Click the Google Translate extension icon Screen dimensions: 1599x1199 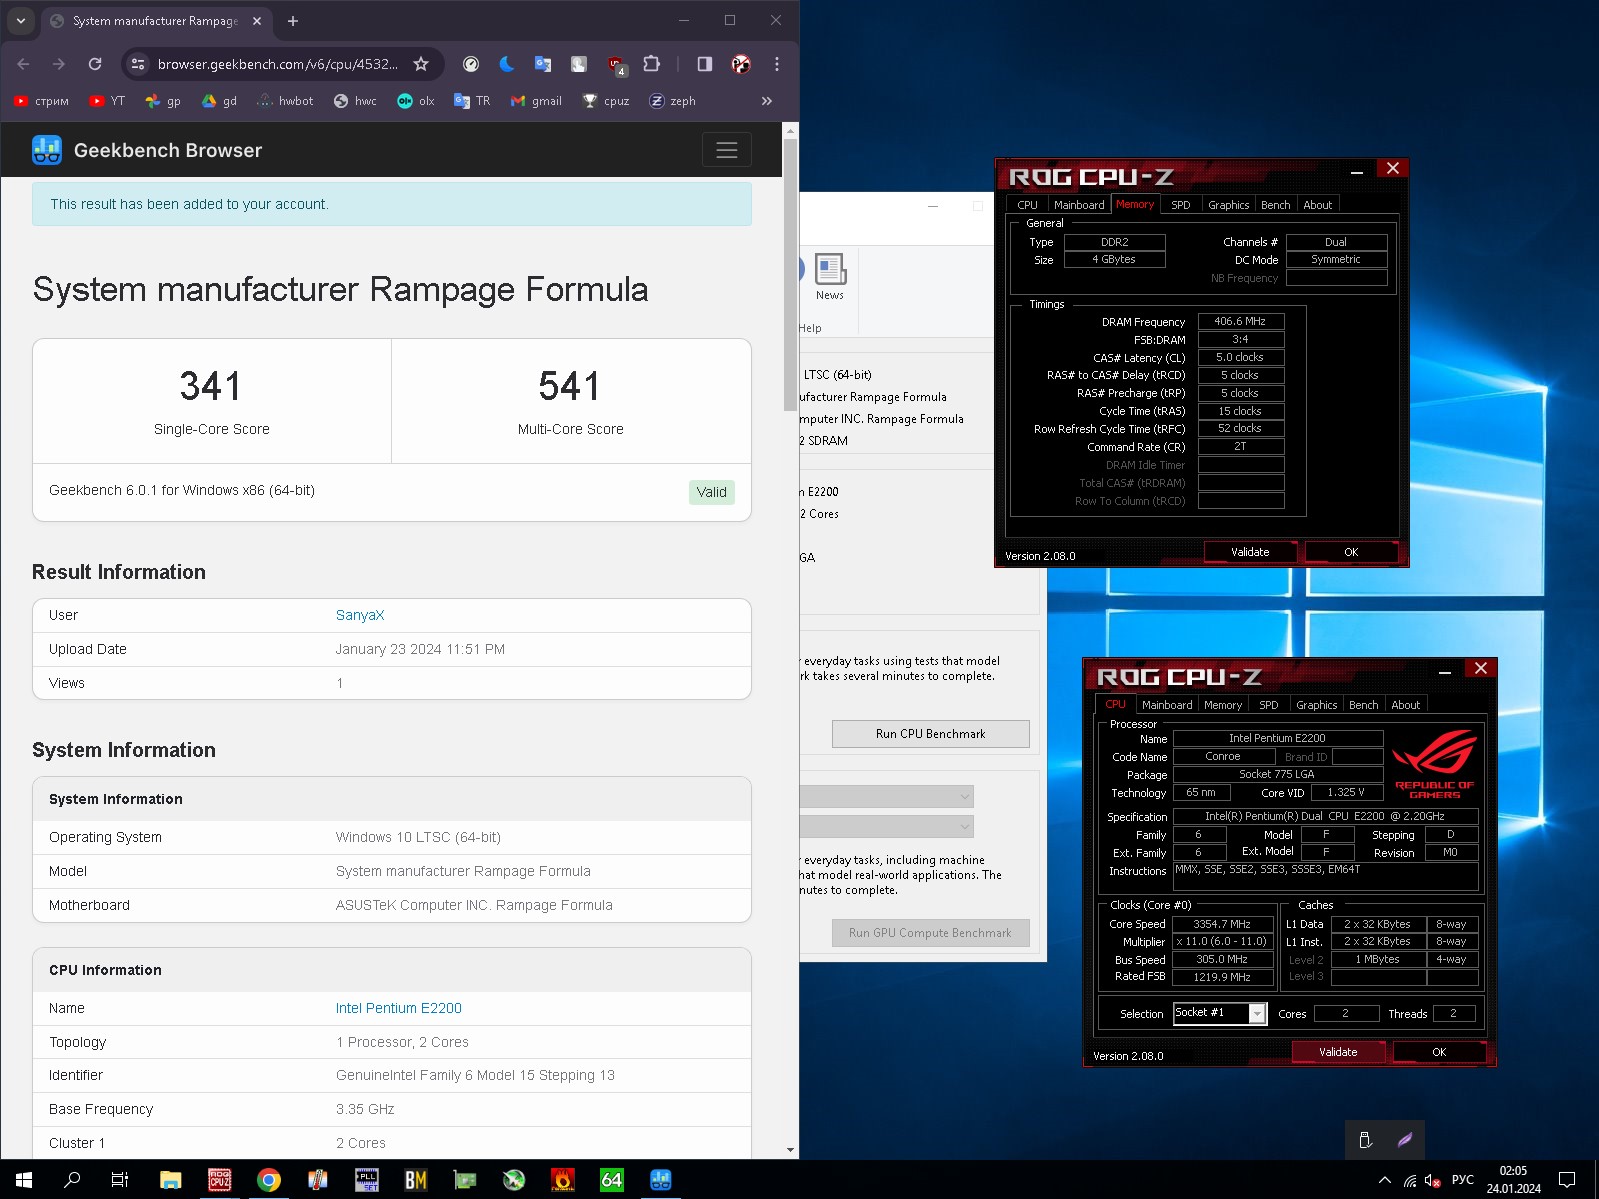[x=543, y=64]
